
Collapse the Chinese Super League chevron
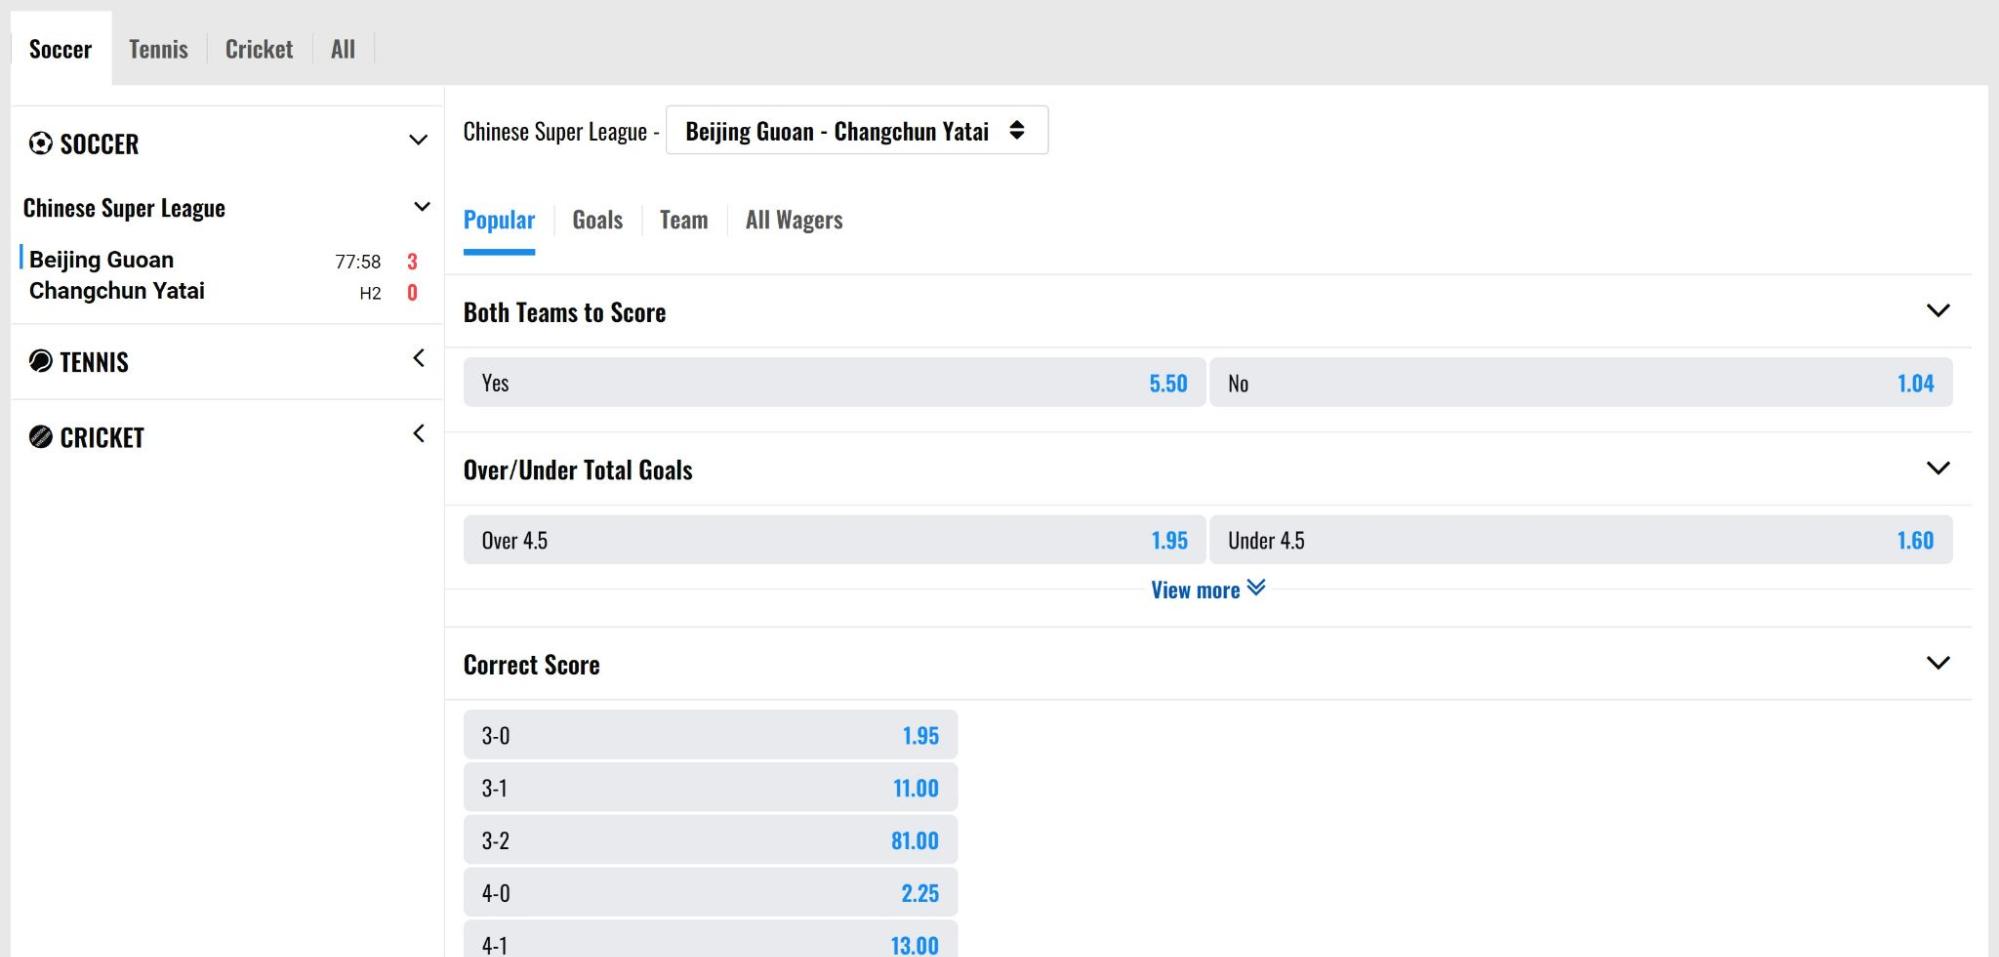tap(421, 206)
